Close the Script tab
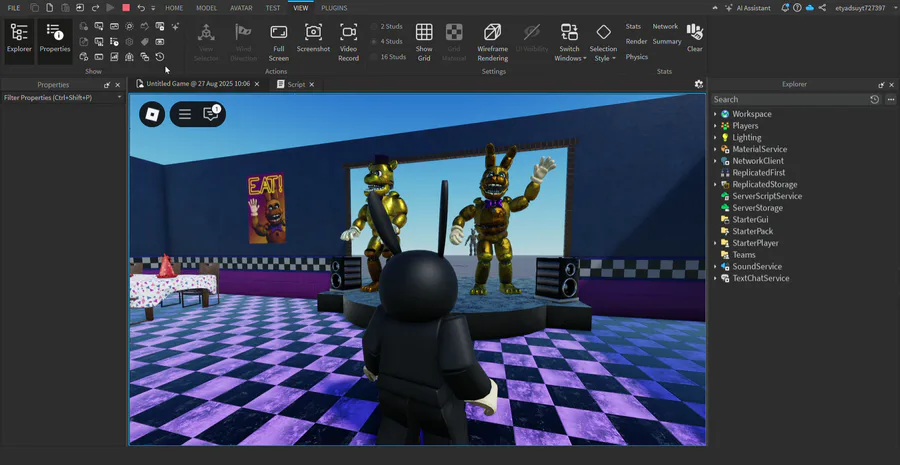Image resolution: width=900 pixels, height=465 pixels. click(x=312, y=84)
